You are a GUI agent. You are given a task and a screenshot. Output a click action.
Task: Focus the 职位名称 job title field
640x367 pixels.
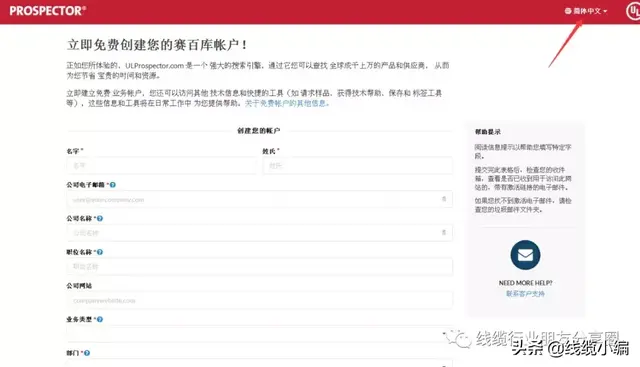pos(260,267)
